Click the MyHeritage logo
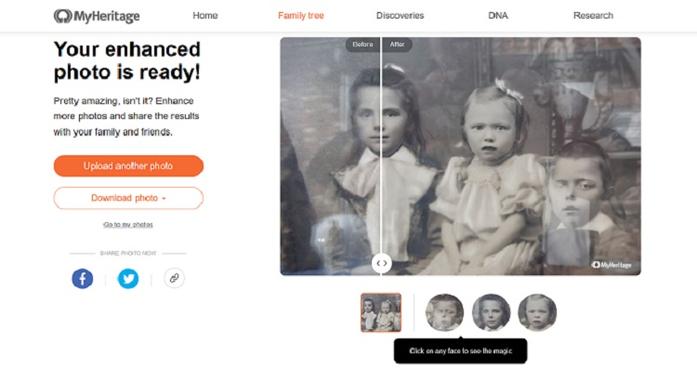This screenshot has height=370, width=697. click(96, 16)
